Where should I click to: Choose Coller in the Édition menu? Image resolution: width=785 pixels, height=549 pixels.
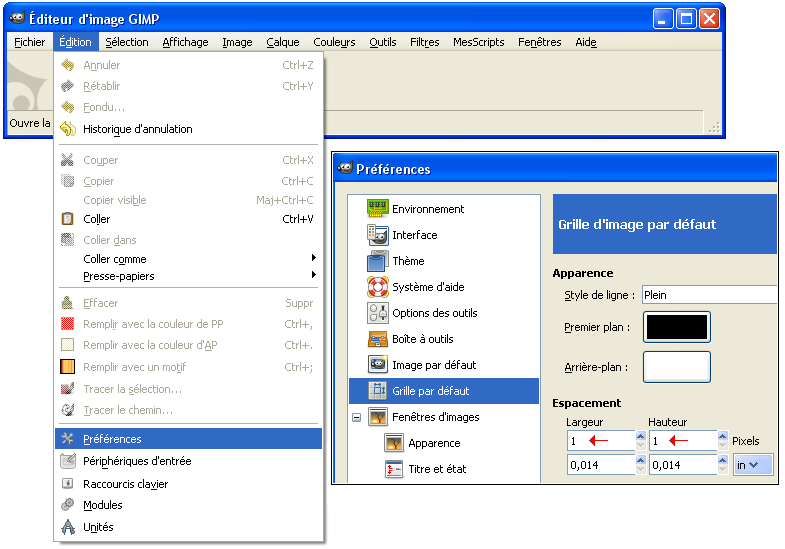pos(188,219)
